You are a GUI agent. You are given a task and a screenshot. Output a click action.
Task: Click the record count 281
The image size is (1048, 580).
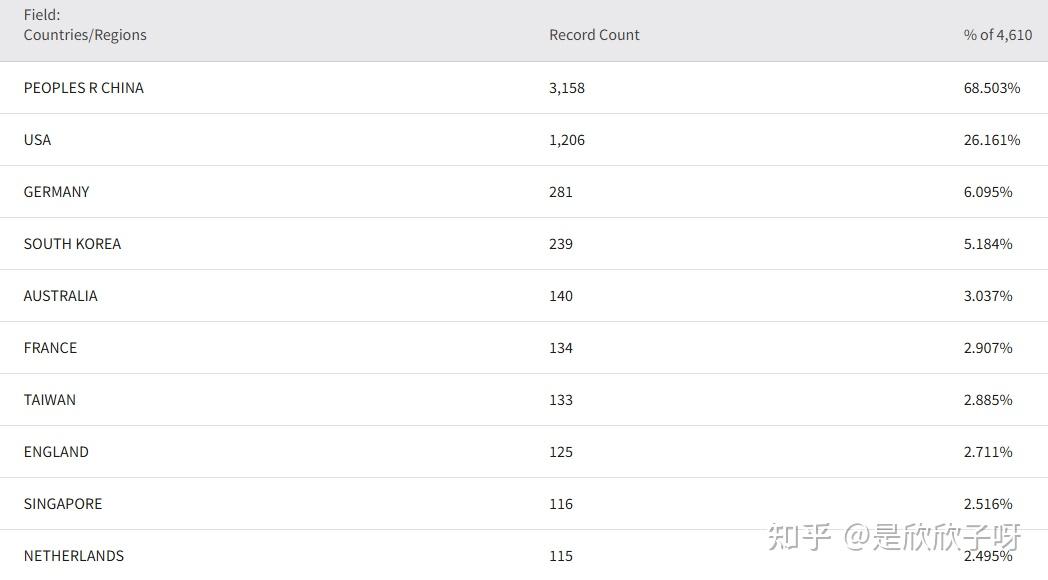coord(561,192)
